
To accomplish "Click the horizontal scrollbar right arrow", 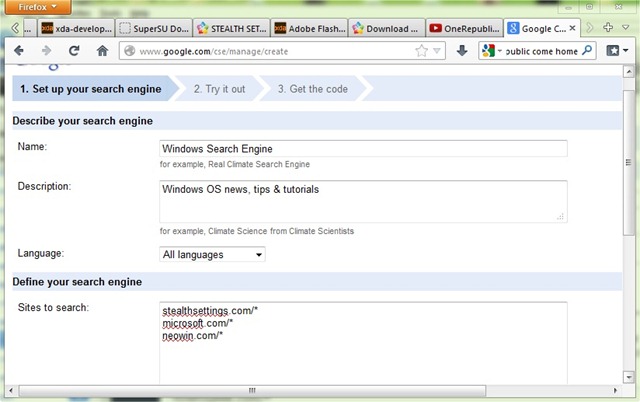I will [616, 391].
